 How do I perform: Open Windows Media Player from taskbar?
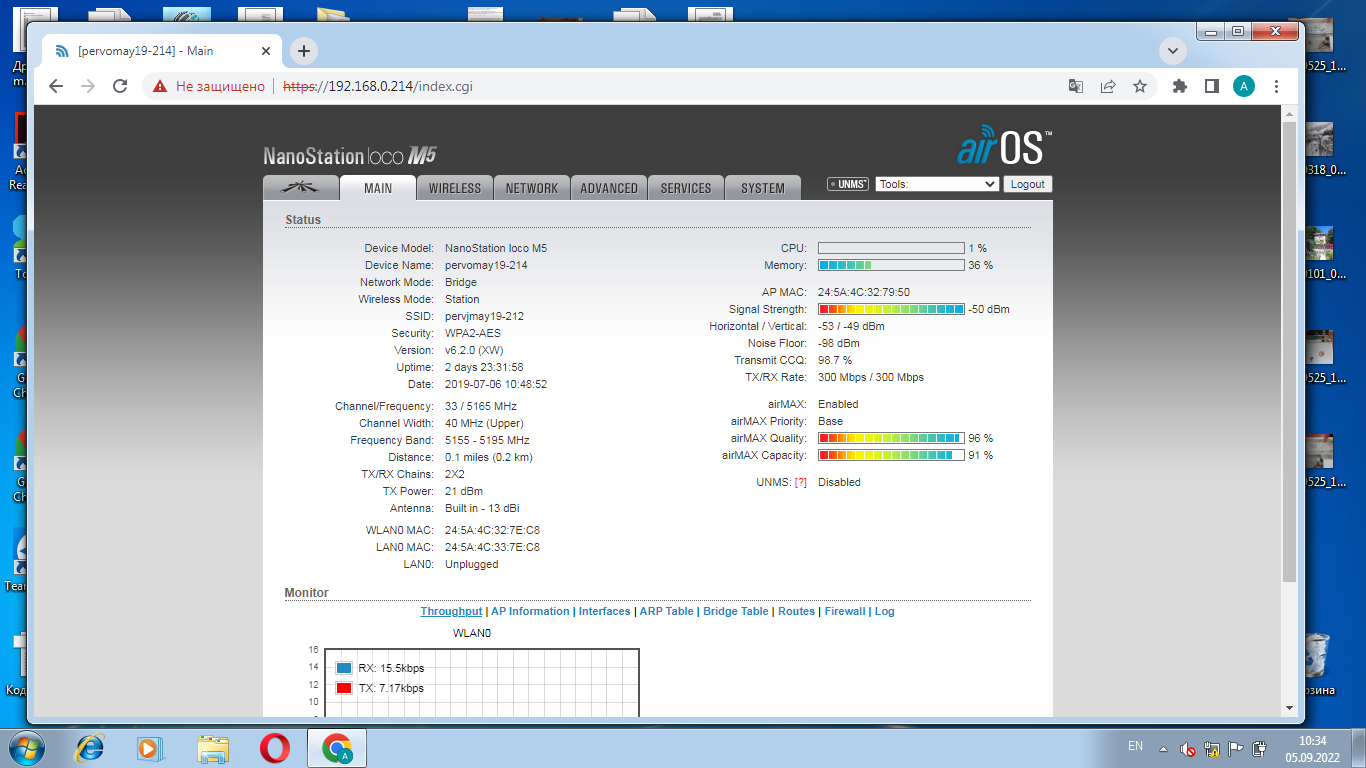pos(148,747)
